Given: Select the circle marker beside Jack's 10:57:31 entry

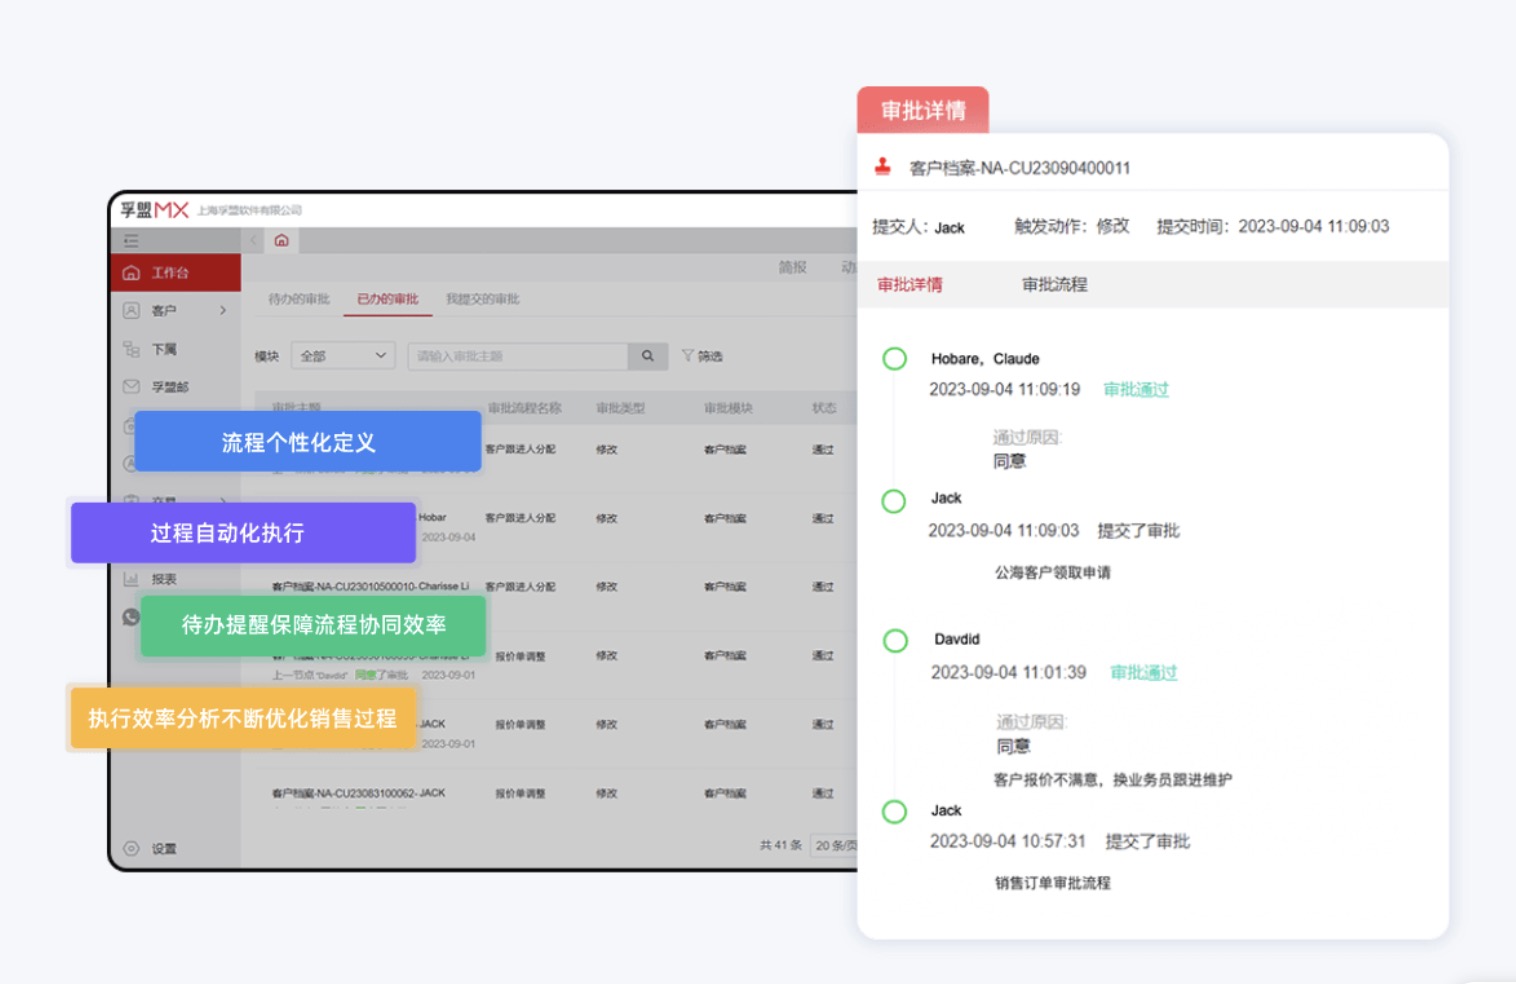Looking at the screenshot, I should pos(895,811).
